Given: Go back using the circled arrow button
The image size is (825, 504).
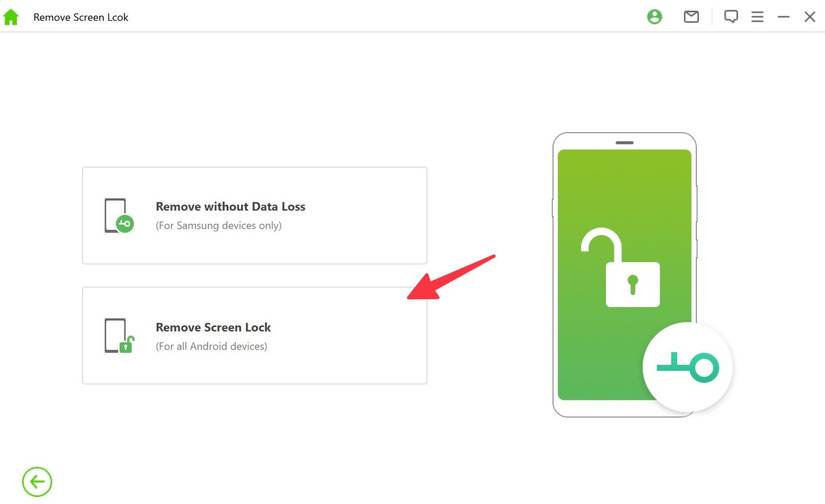Looking at the screenshot, I should (37, 481).
